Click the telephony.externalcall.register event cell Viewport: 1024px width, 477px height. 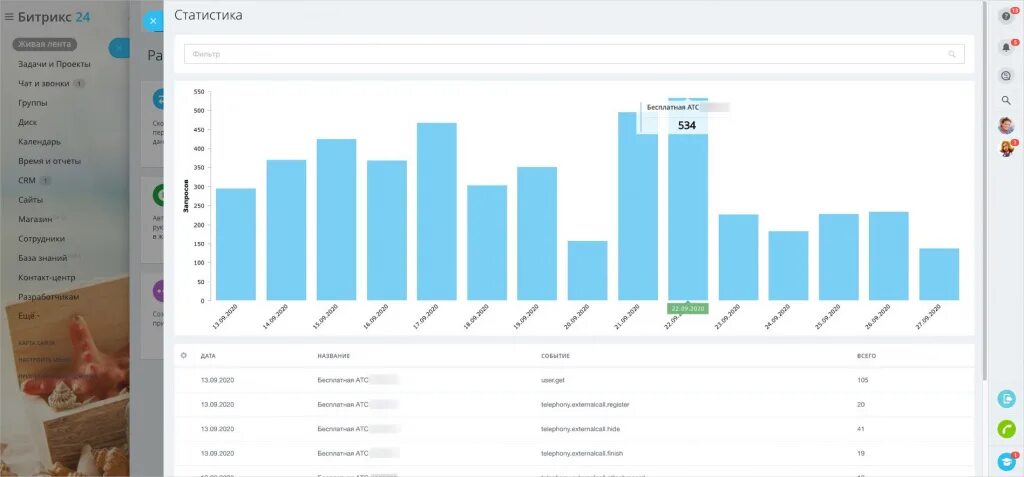[x=584, y=404]
